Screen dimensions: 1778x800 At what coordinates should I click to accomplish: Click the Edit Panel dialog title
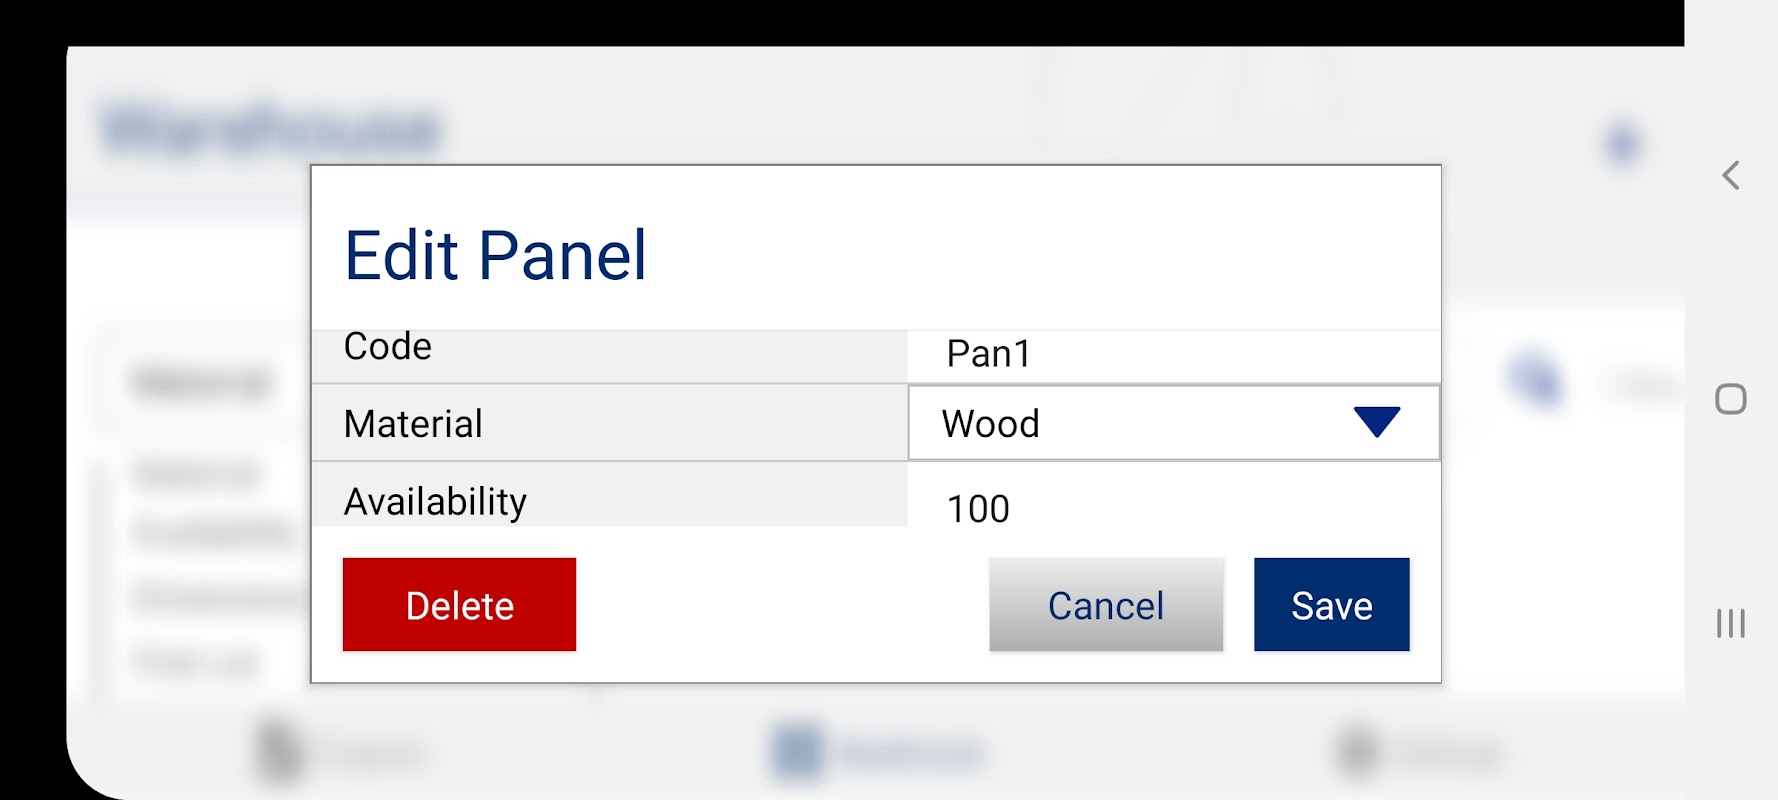[496, 256]
